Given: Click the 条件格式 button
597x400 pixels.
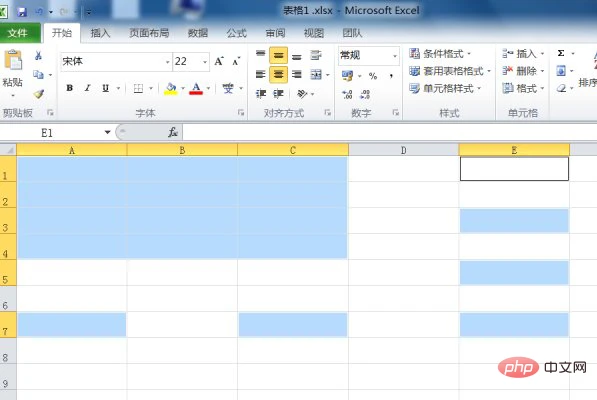Looking at the screenshot, I should point(440,53).
